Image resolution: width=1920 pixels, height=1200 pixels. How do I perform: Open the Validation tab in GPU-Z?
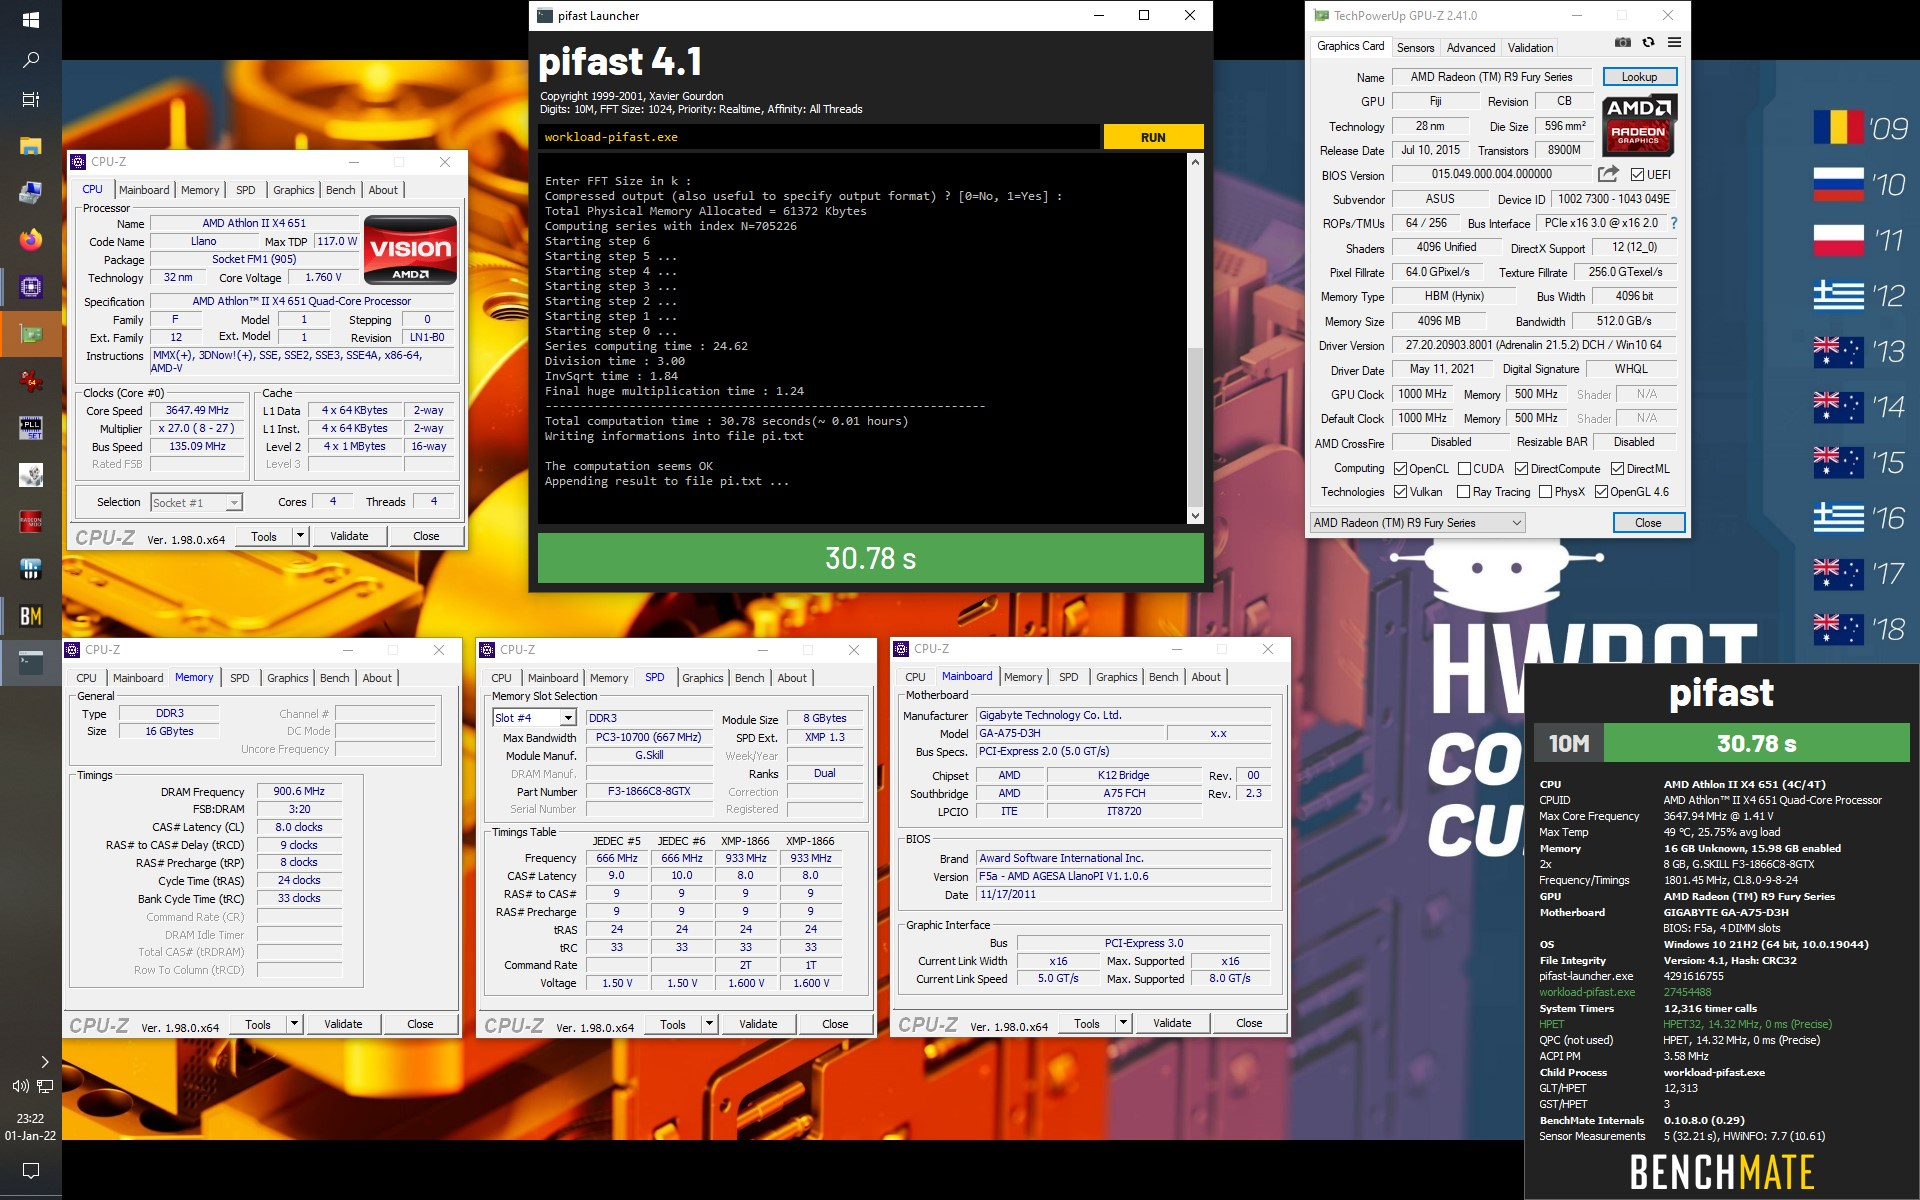pyautogui.click(x=1530, y=47)
